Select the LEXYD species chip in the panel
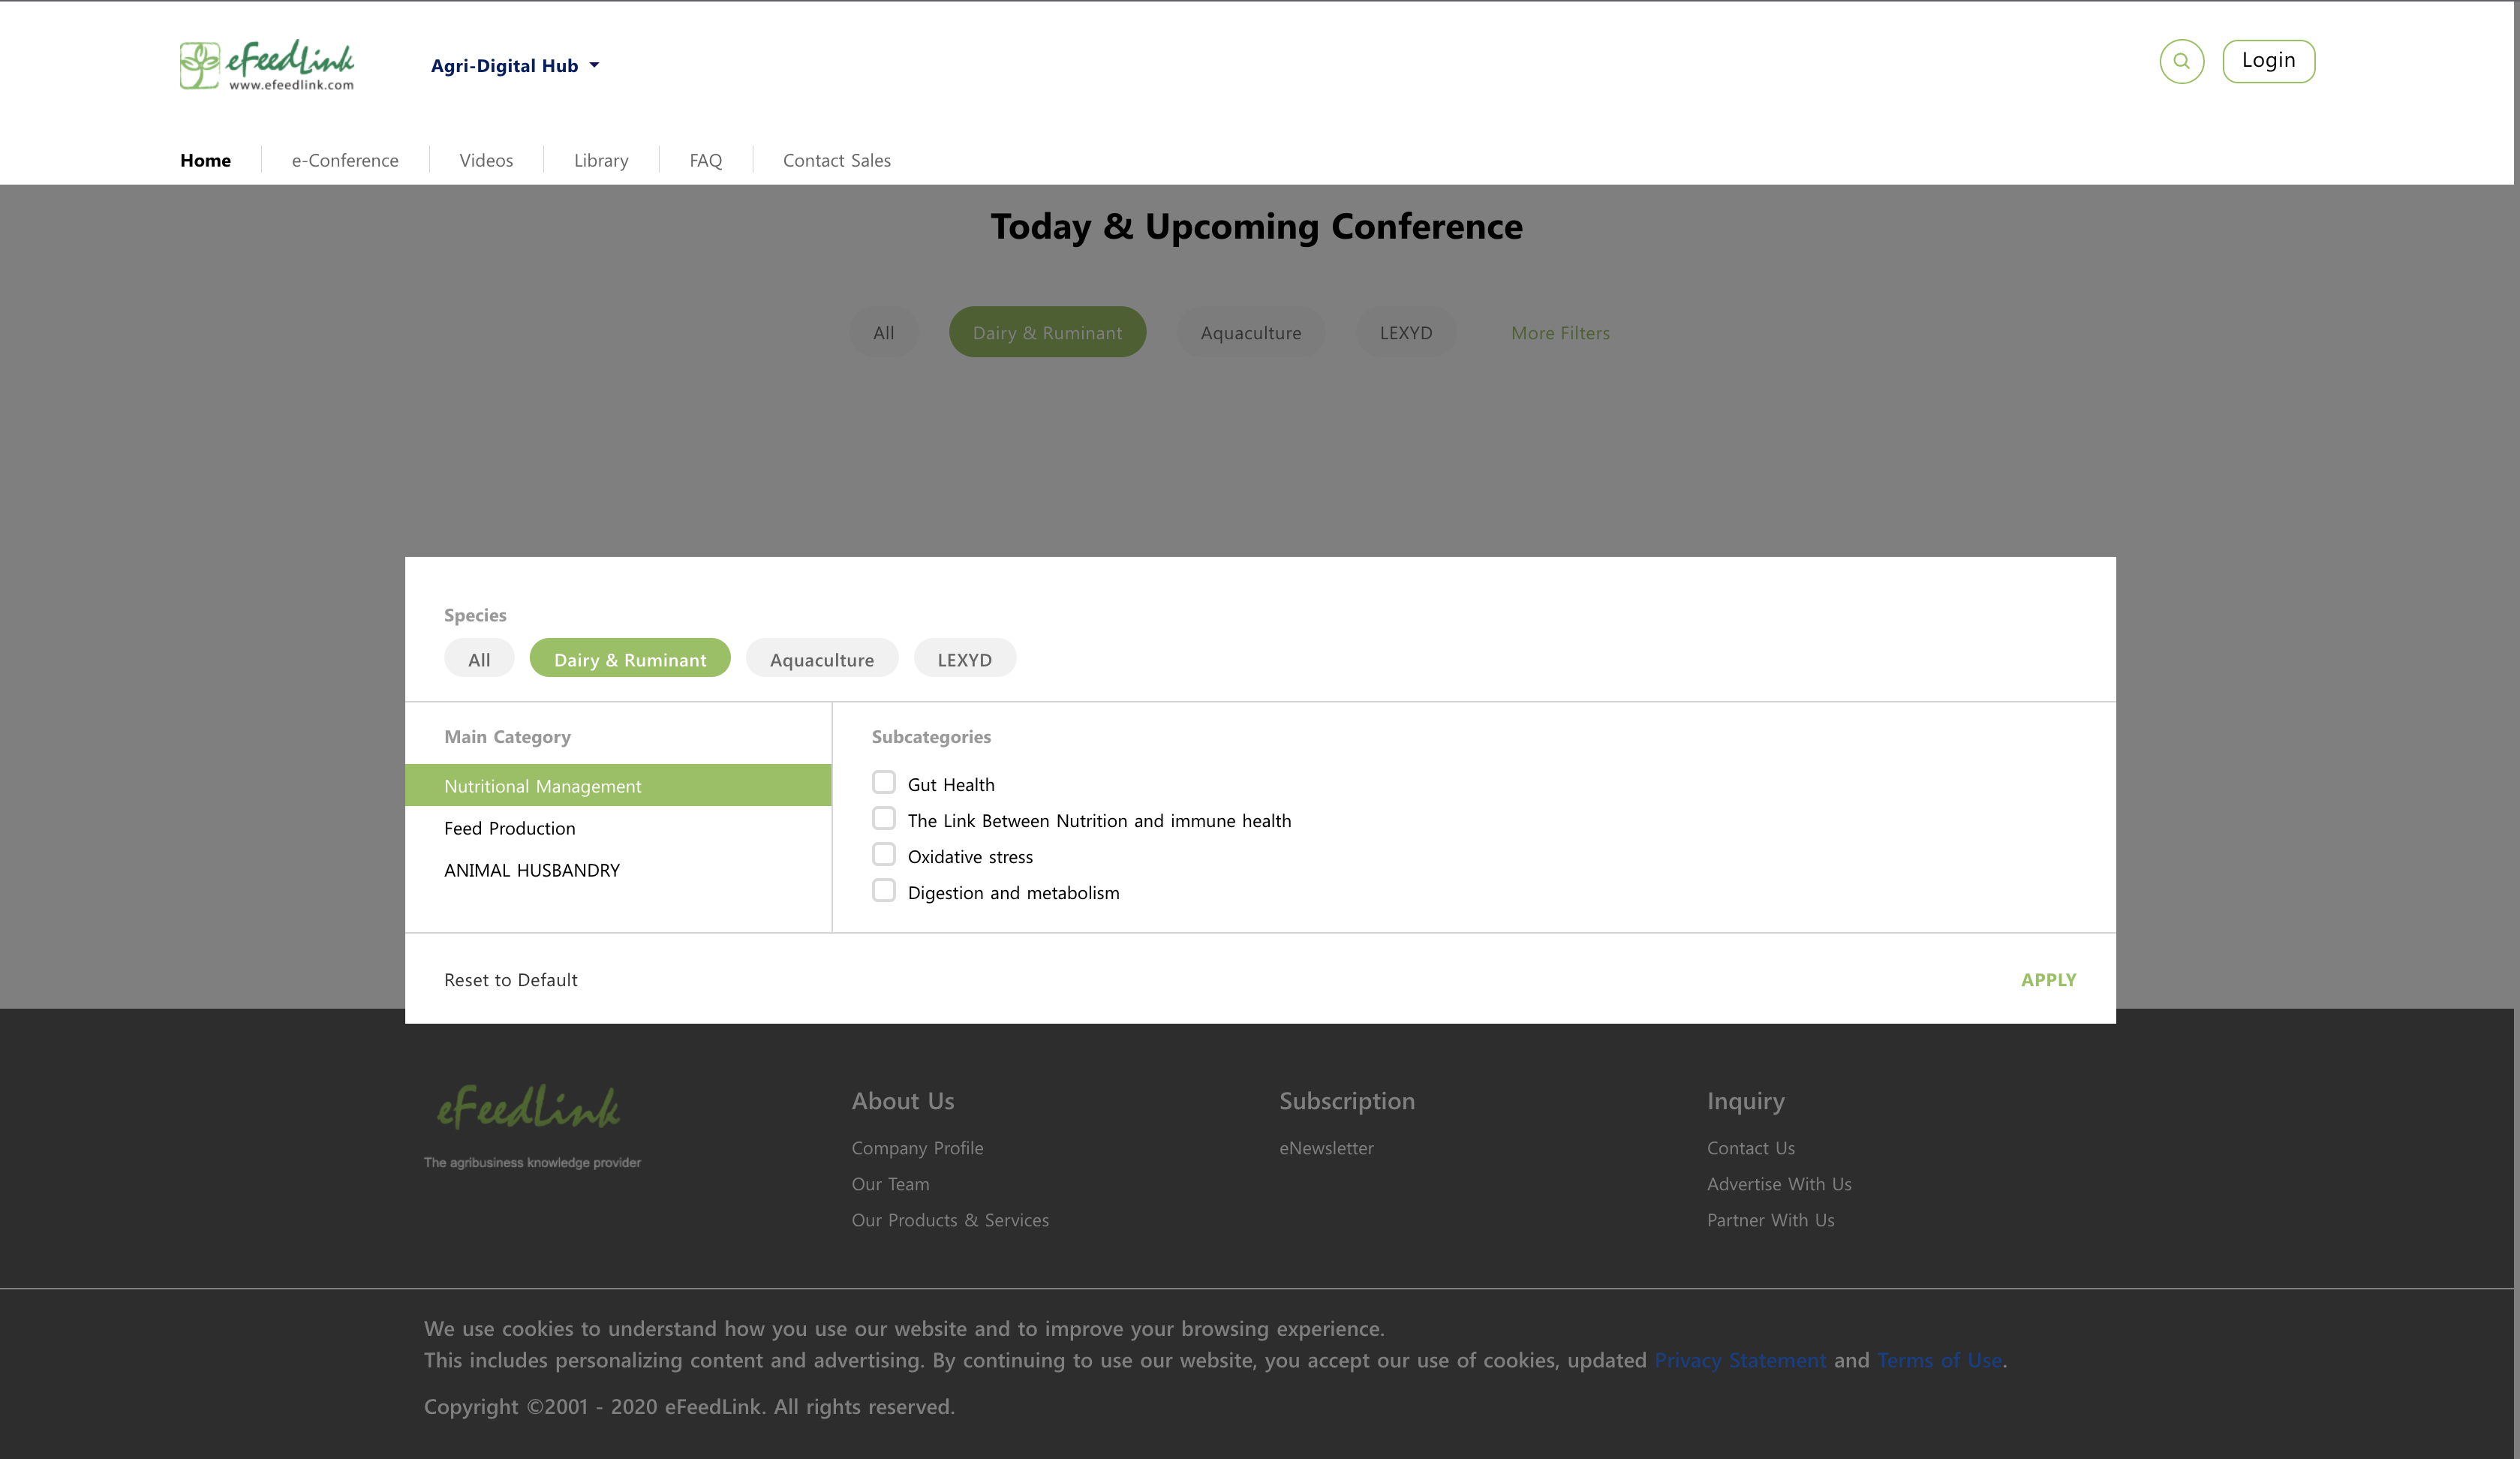The image size is (2520, 1459). [964, 659]
